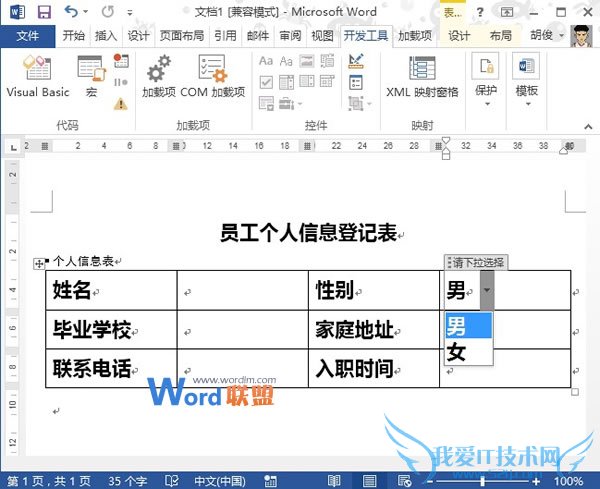The image size is (600, 489).
Task: Click the Record Macro icon
Action: [121, 61]
